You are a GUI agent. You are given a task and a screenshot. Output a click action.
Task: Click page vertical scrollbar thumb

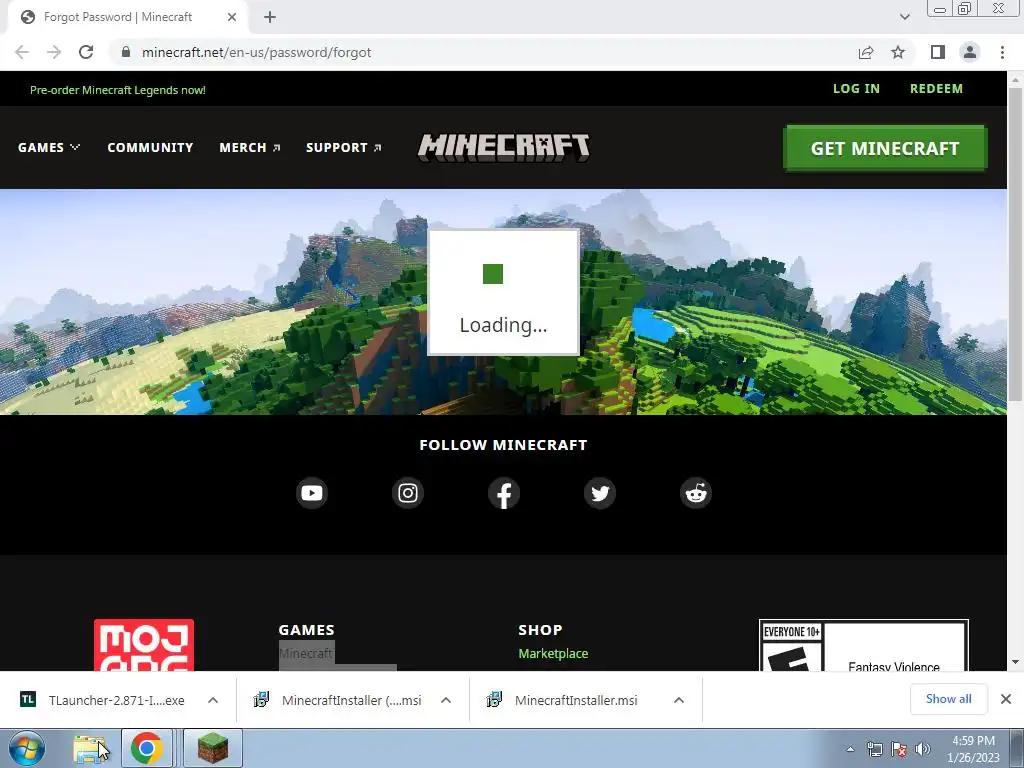pyautogui.click(x=1016, y=245)
